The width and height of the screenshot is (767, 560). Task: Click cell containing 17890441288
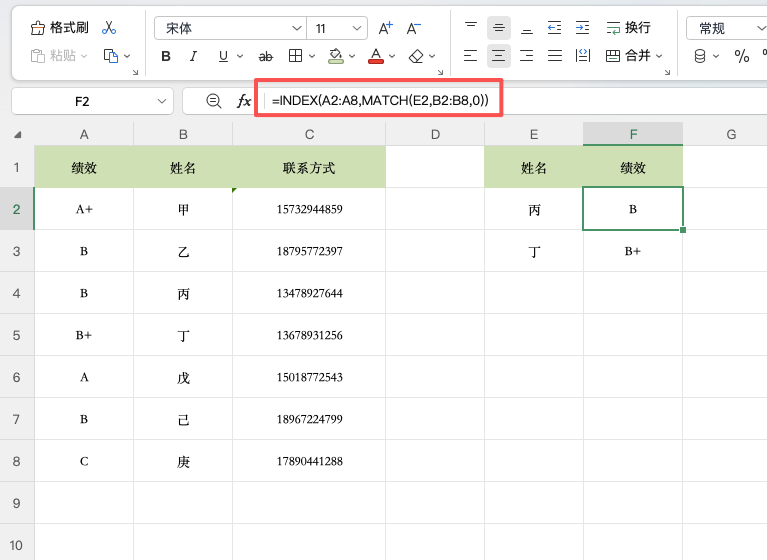coord(309,461)
